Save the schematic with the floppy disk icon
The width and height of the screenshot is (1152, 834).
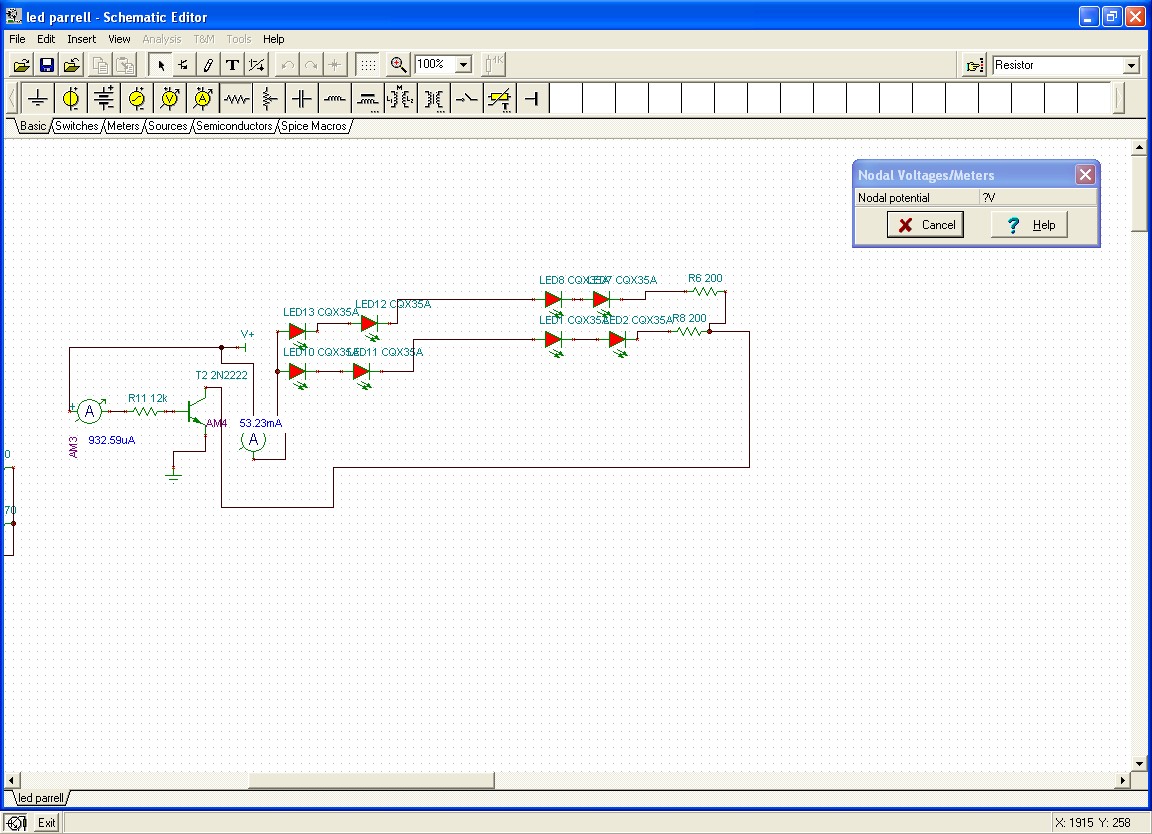click(x=46, y=65)
